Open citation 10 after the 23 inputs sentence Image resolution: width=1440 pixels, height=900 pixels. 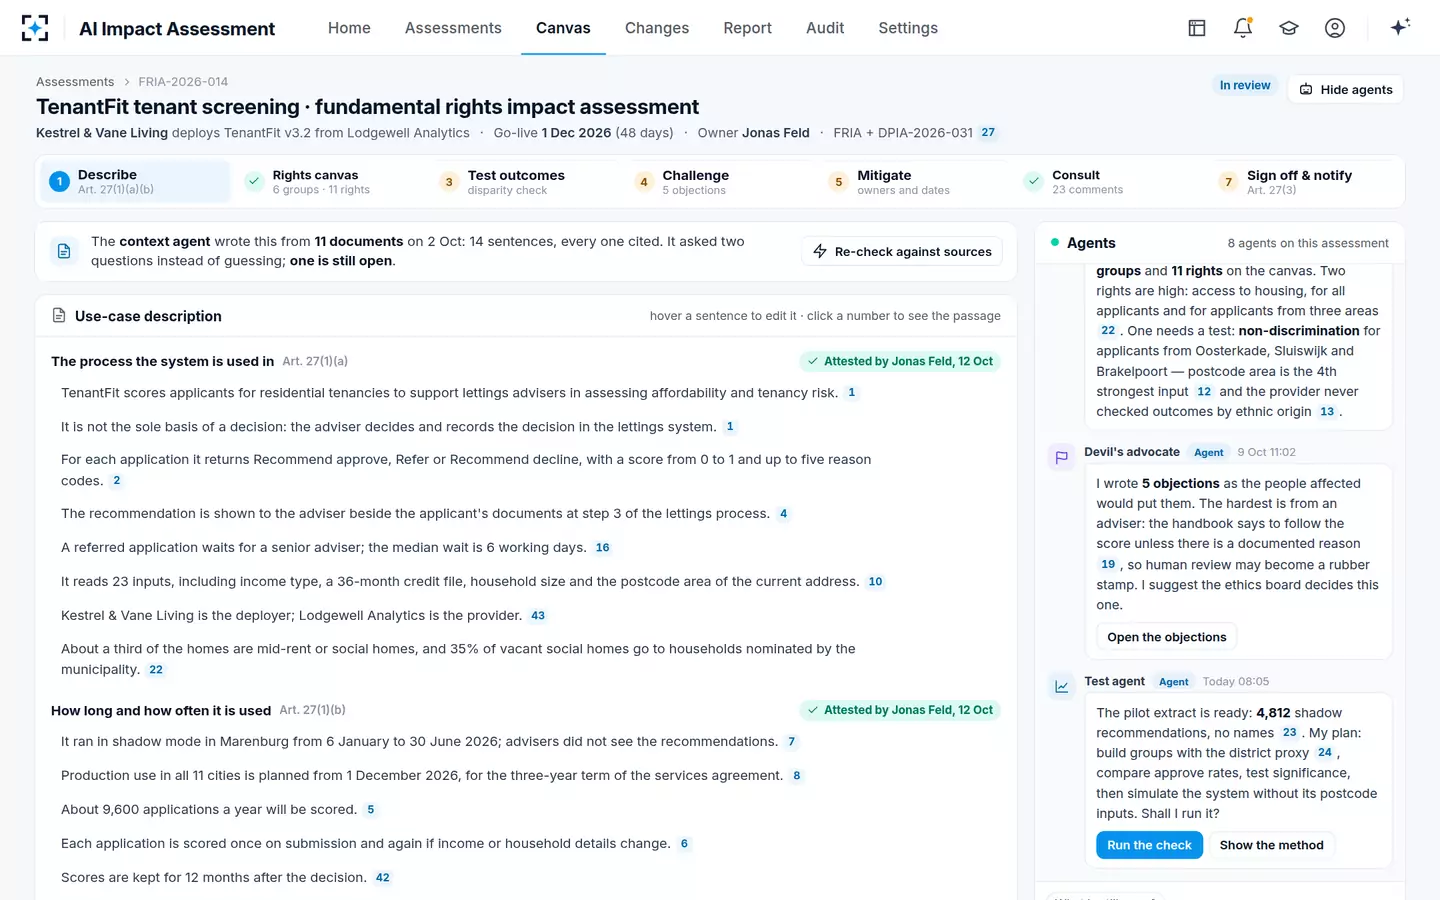tap(875, 582)
